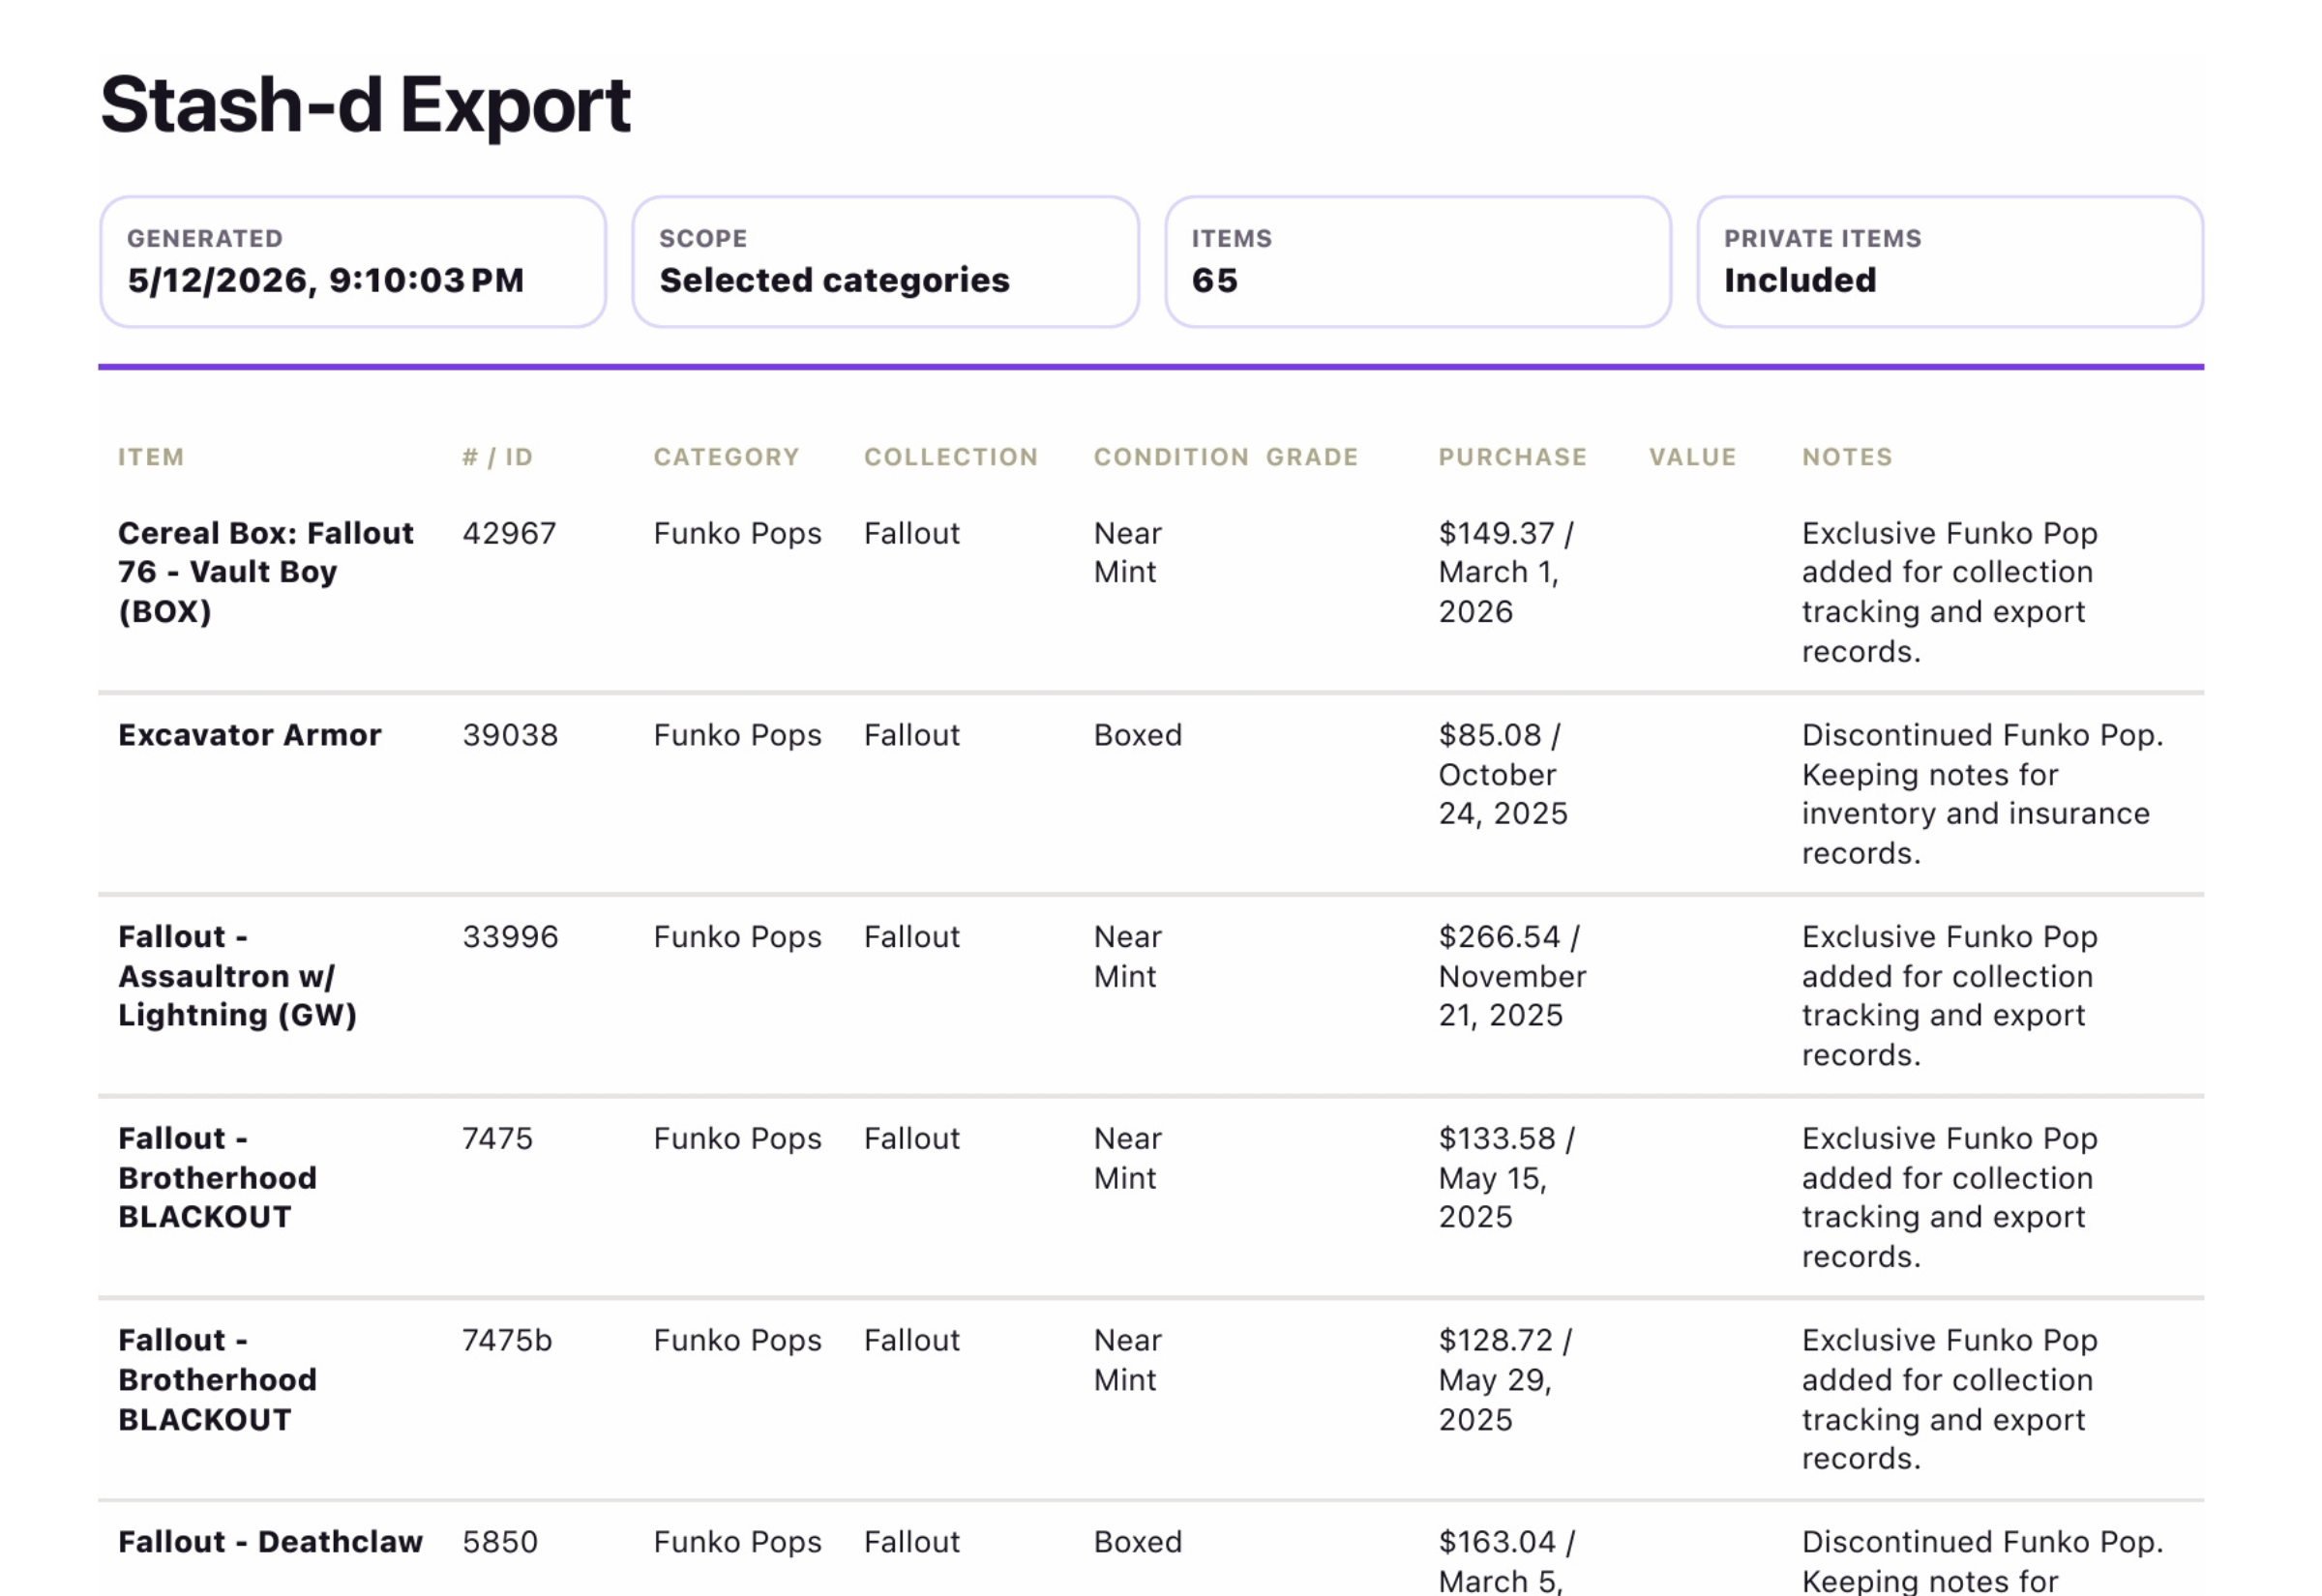Screen dimensions: 2322x1596
Task: Click the SCOPE Selected categories card
Action: pyautogui.click(x=885, y=262)
